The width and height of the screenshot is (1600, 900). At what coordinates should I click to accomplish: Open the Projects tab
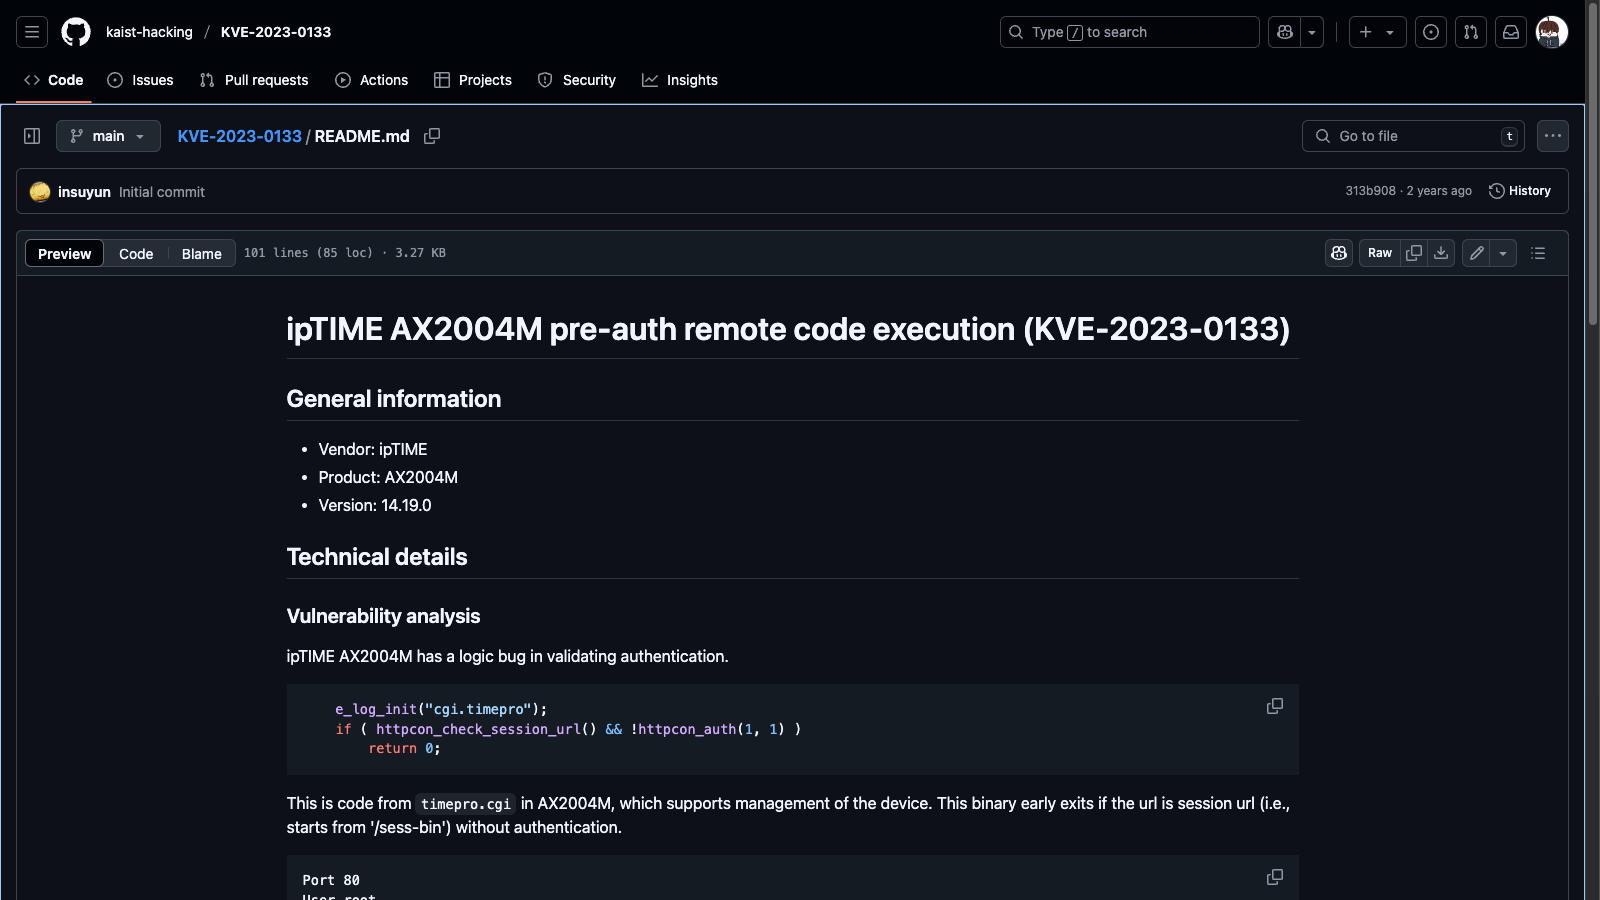click(x=473, y=80)
